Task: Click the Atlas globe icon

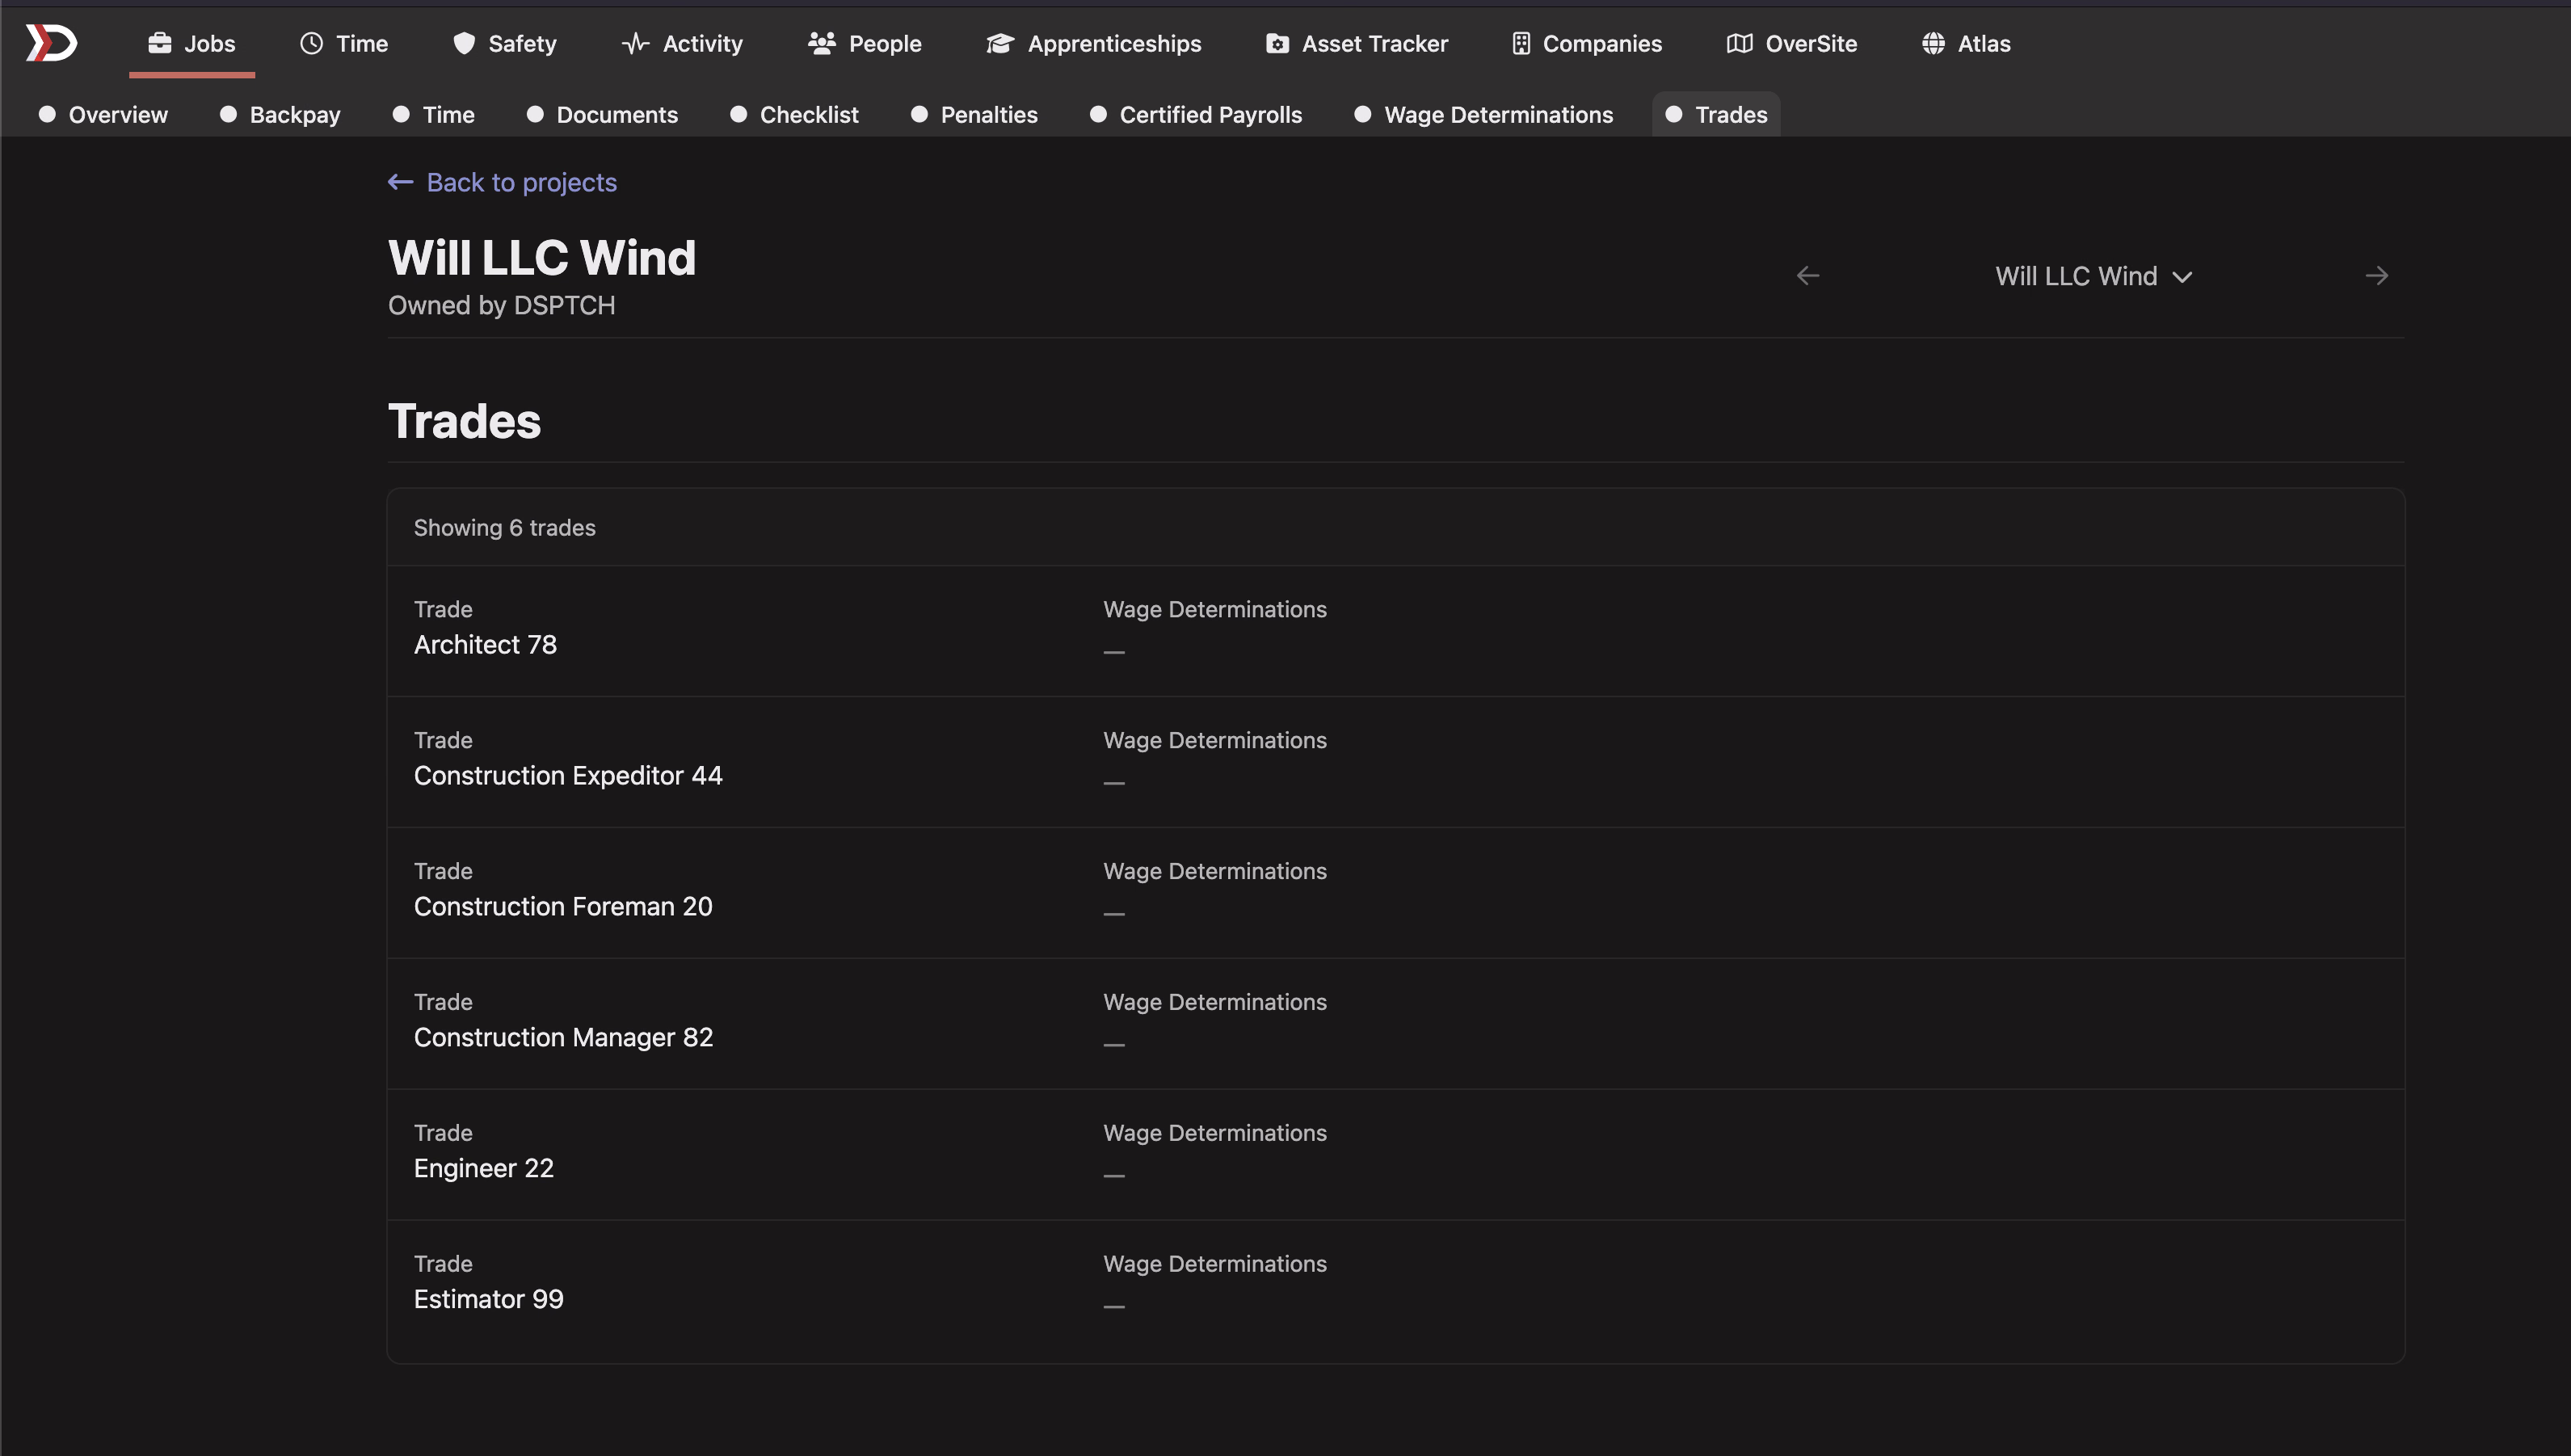Action: (1933, 43)
